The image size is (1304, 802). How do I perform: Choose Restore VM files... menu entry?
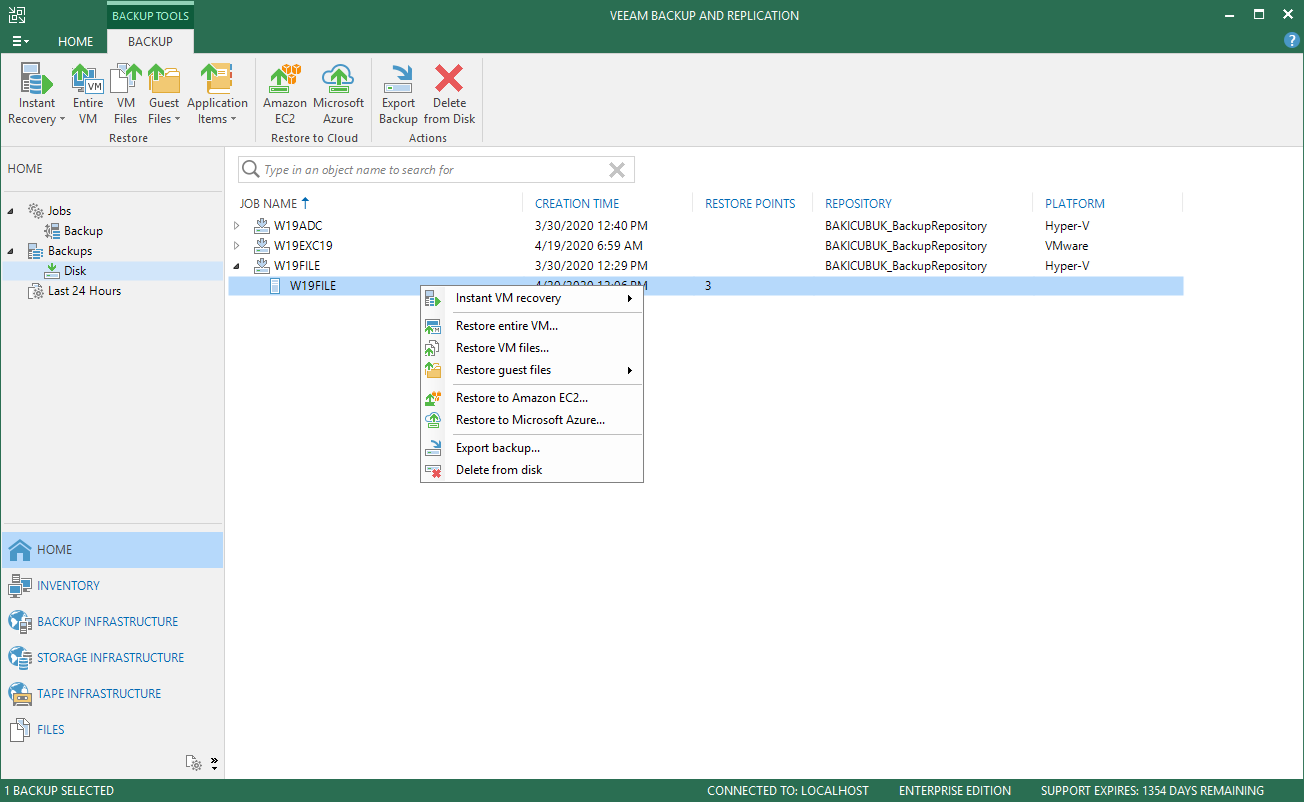coord(532,348)
